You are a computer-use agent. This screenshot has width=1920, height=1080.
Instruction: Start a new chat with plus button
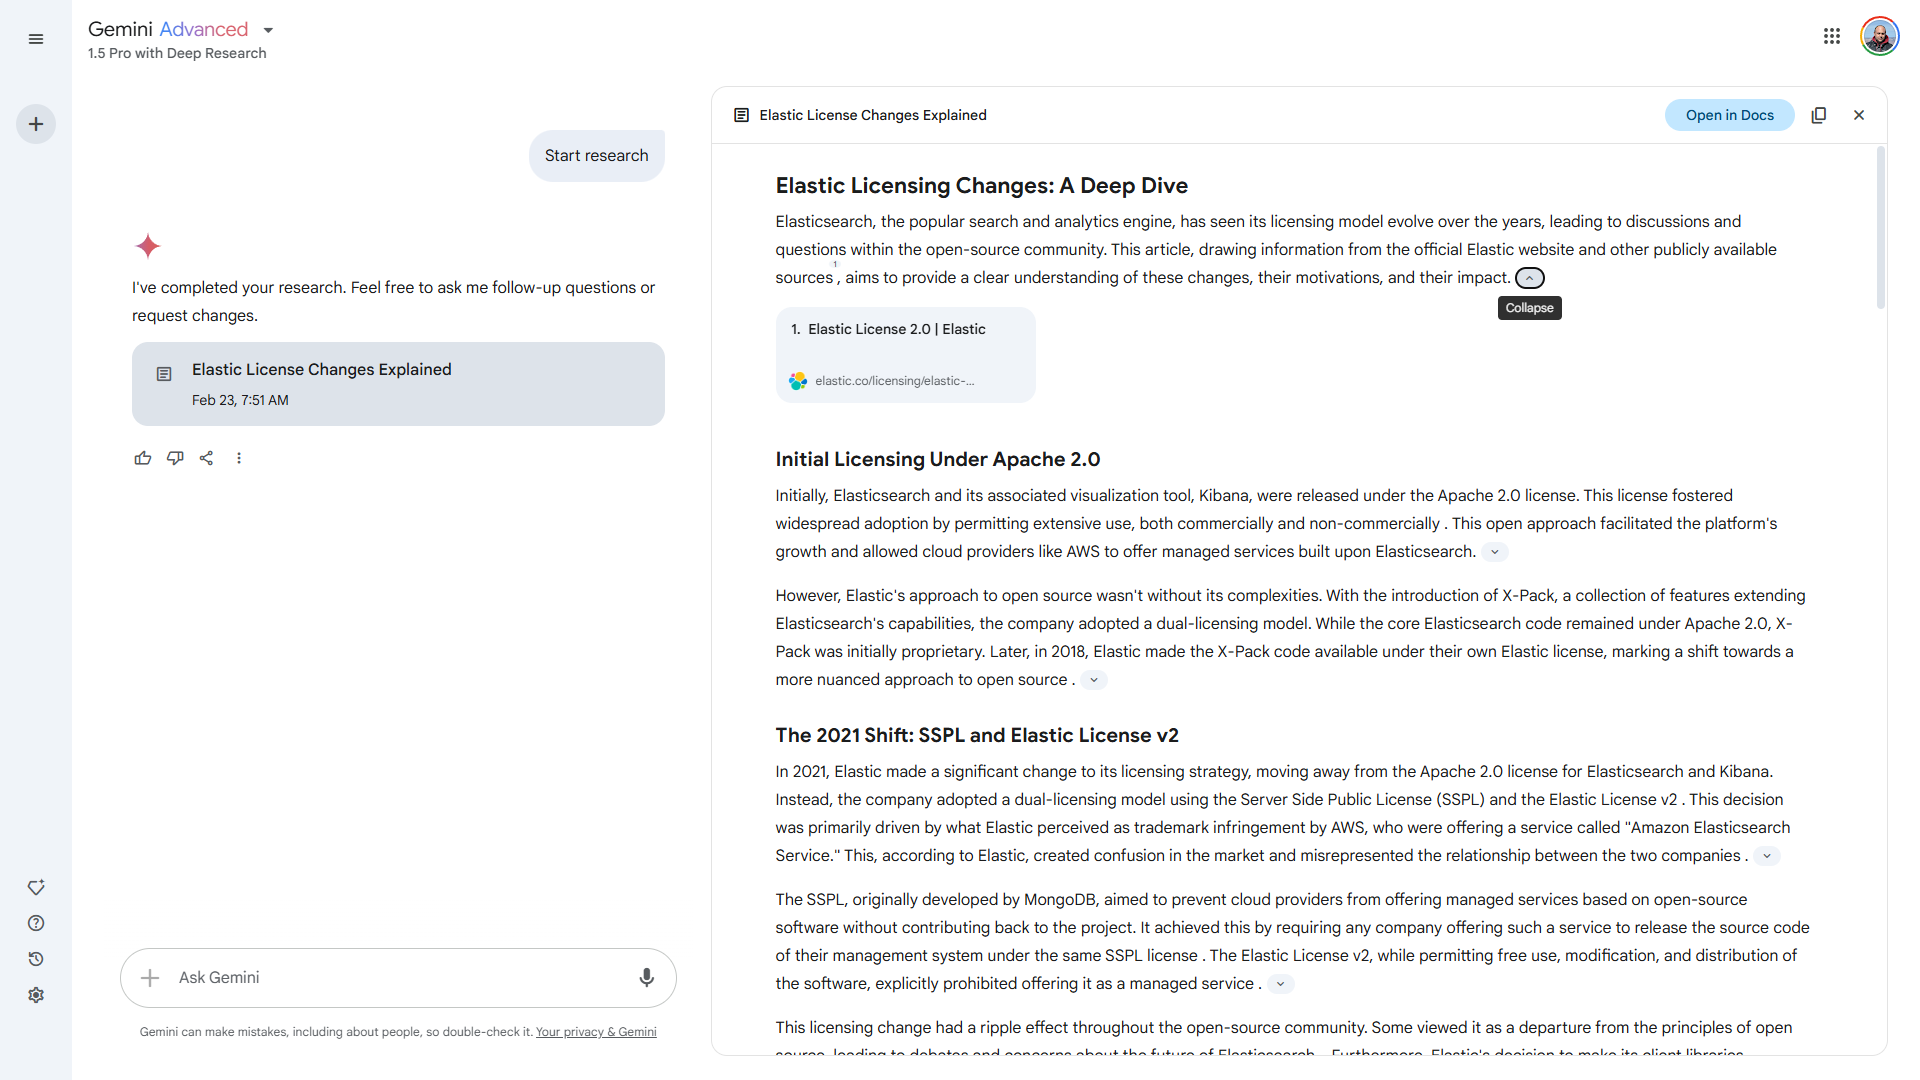coord(36,124)
